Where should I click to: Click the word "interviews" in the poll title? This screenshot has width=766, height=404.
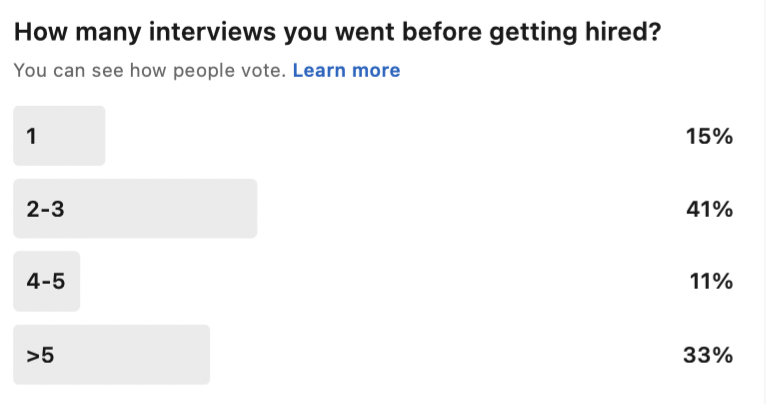point(213,32)
